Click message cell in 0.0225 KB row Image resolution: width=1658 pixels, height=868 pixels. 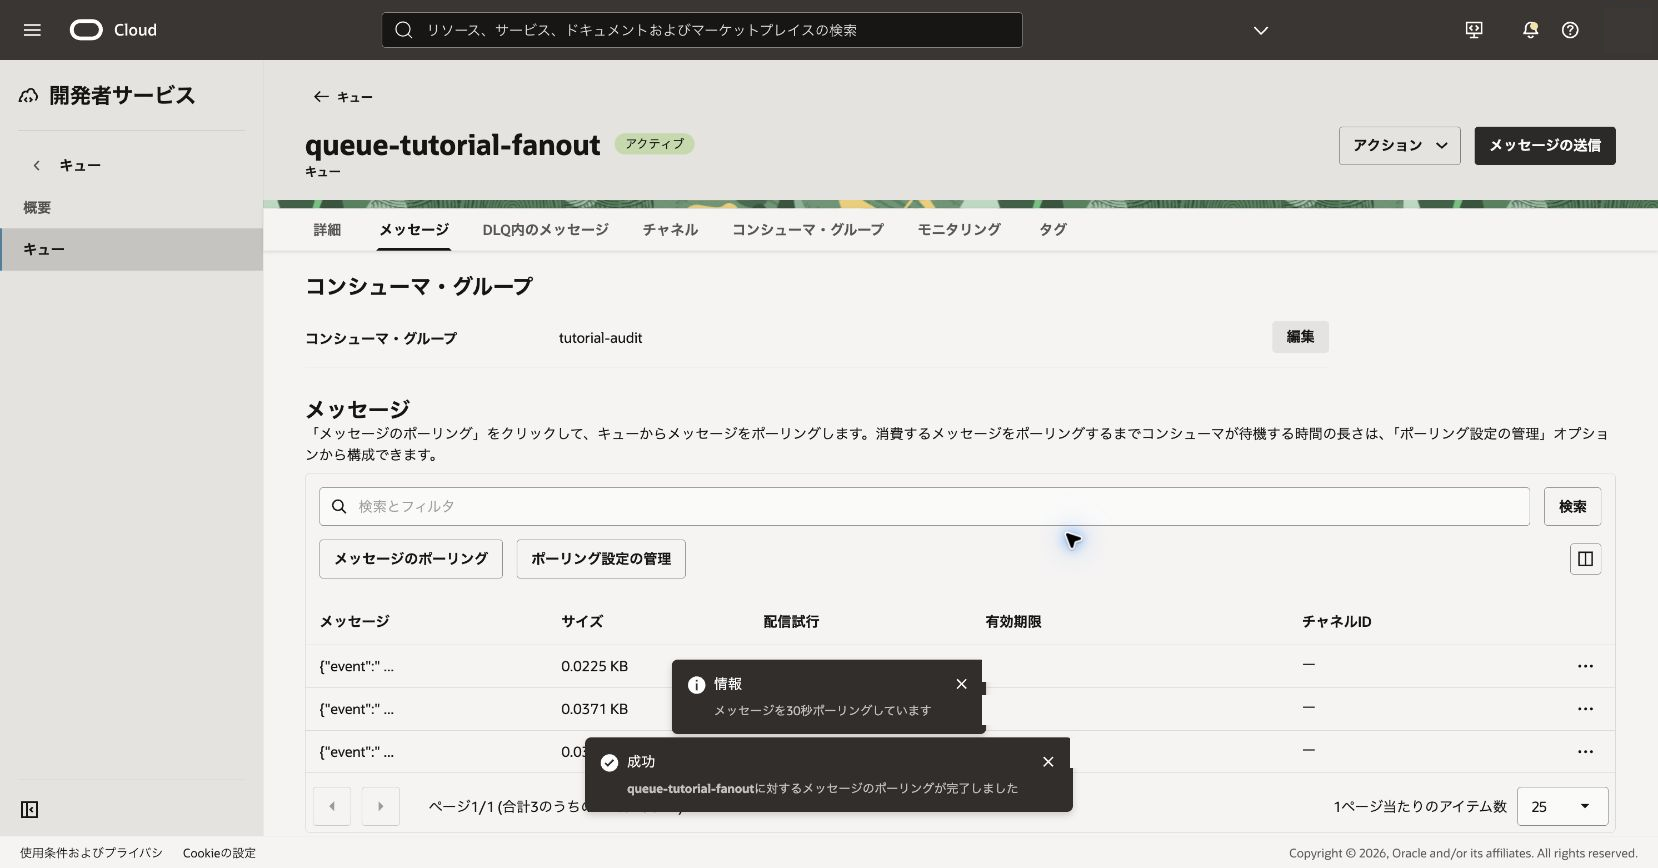coord(356,666)
